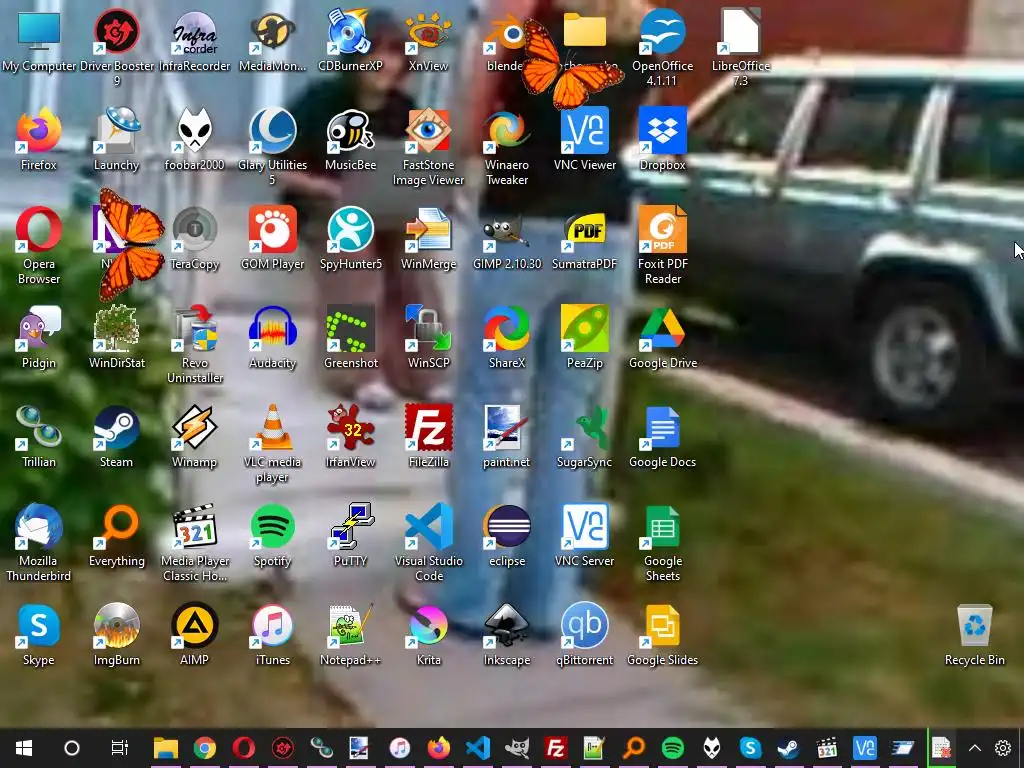Open FileZilla from the taskbar

pyautogui.click(x=555, y=748)
